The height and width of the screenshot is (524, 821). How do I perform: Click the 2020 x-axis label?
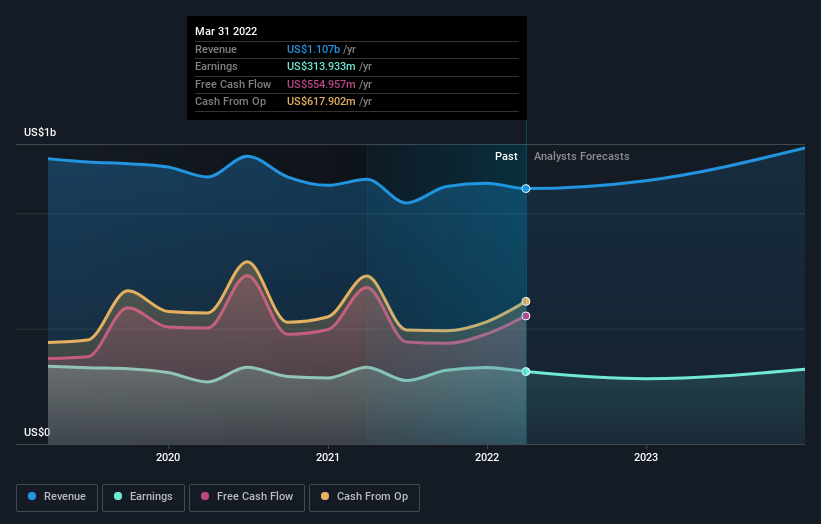pyautogui.click(x=168, y=458)
